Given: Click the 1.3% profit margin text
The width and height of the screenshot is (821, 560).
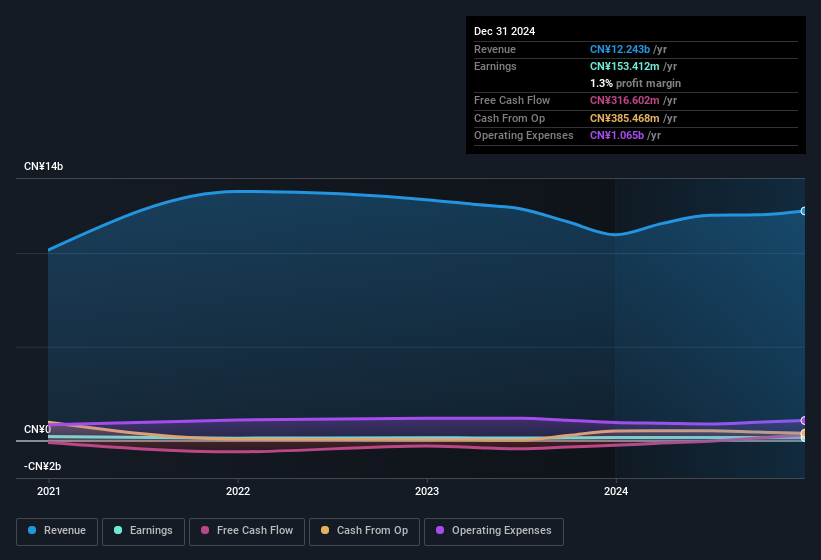Looking at the screenshot, I should [x=635, y=83].
